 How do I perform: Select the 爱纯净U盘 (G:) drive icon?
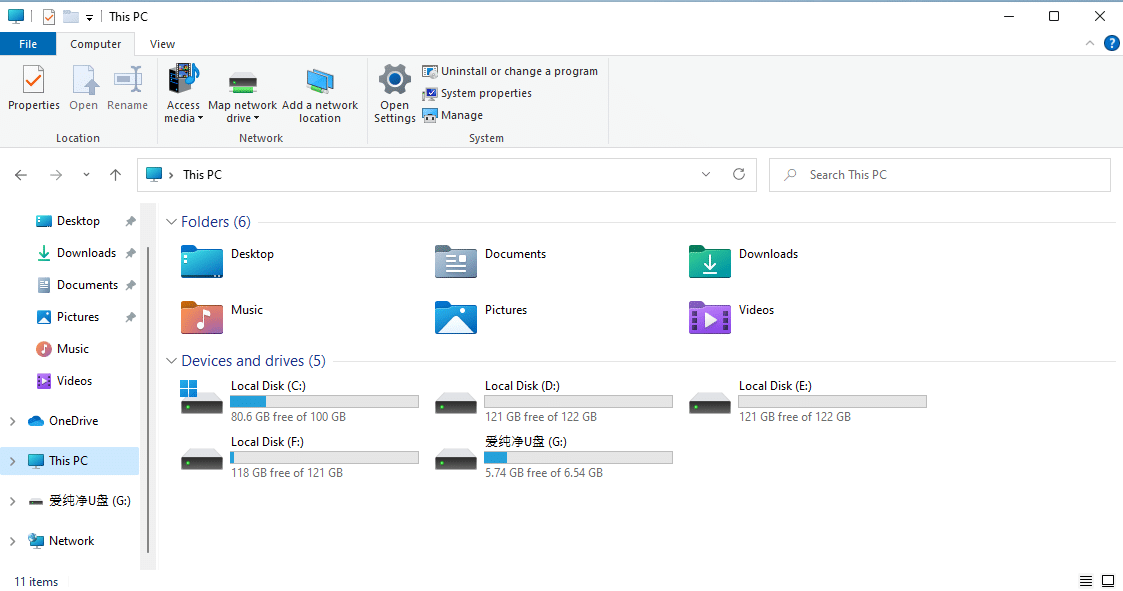(x=456, y=458)
